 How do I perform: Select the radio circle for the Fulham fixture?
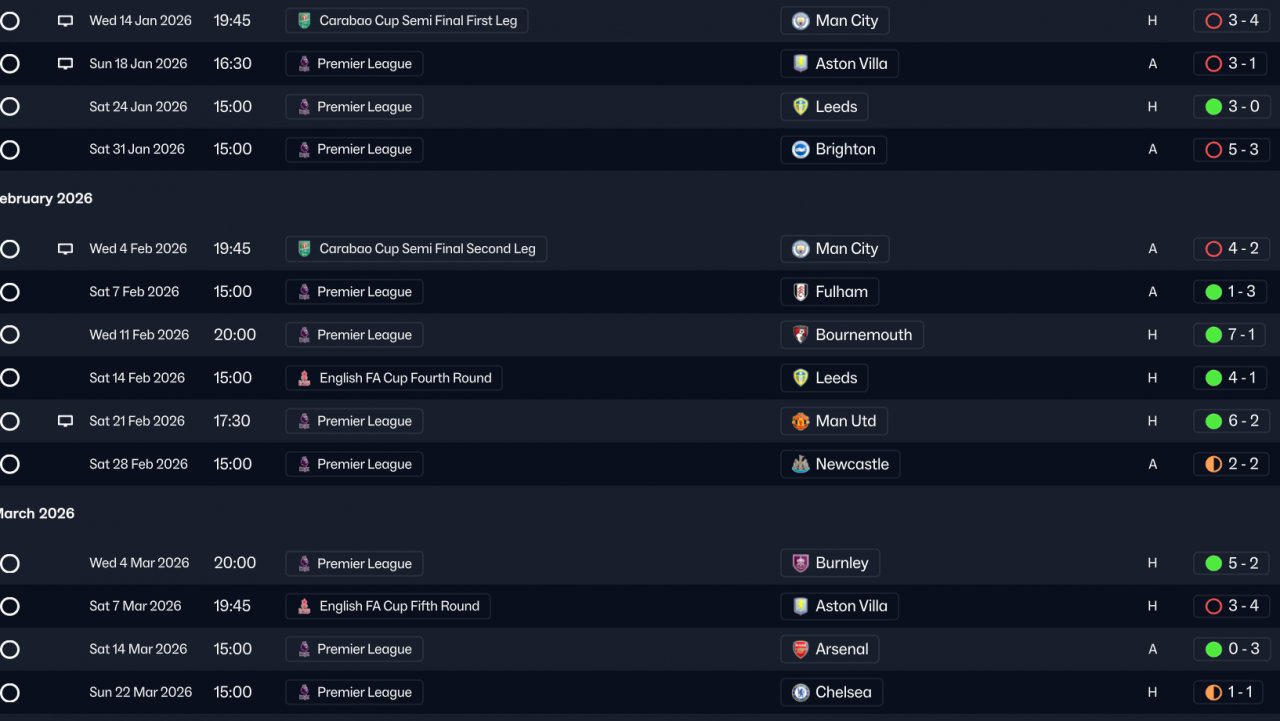click(x=10, y=292)
